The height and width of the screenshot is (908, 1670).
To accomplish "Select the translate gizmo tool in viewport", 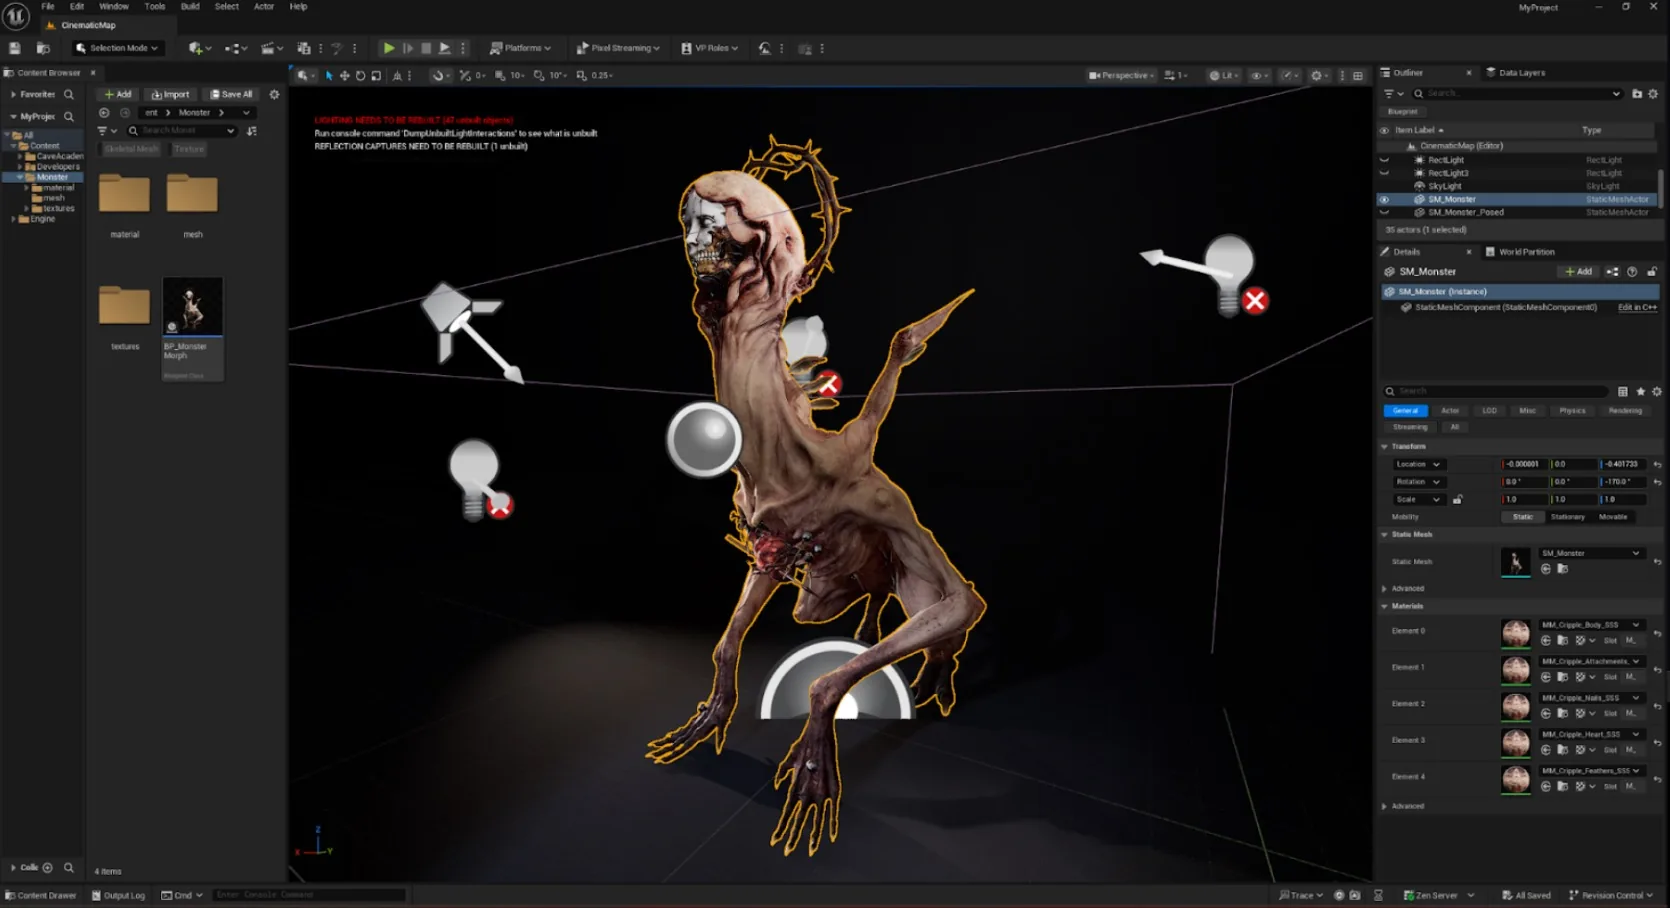I will click(x=344, y=75).
